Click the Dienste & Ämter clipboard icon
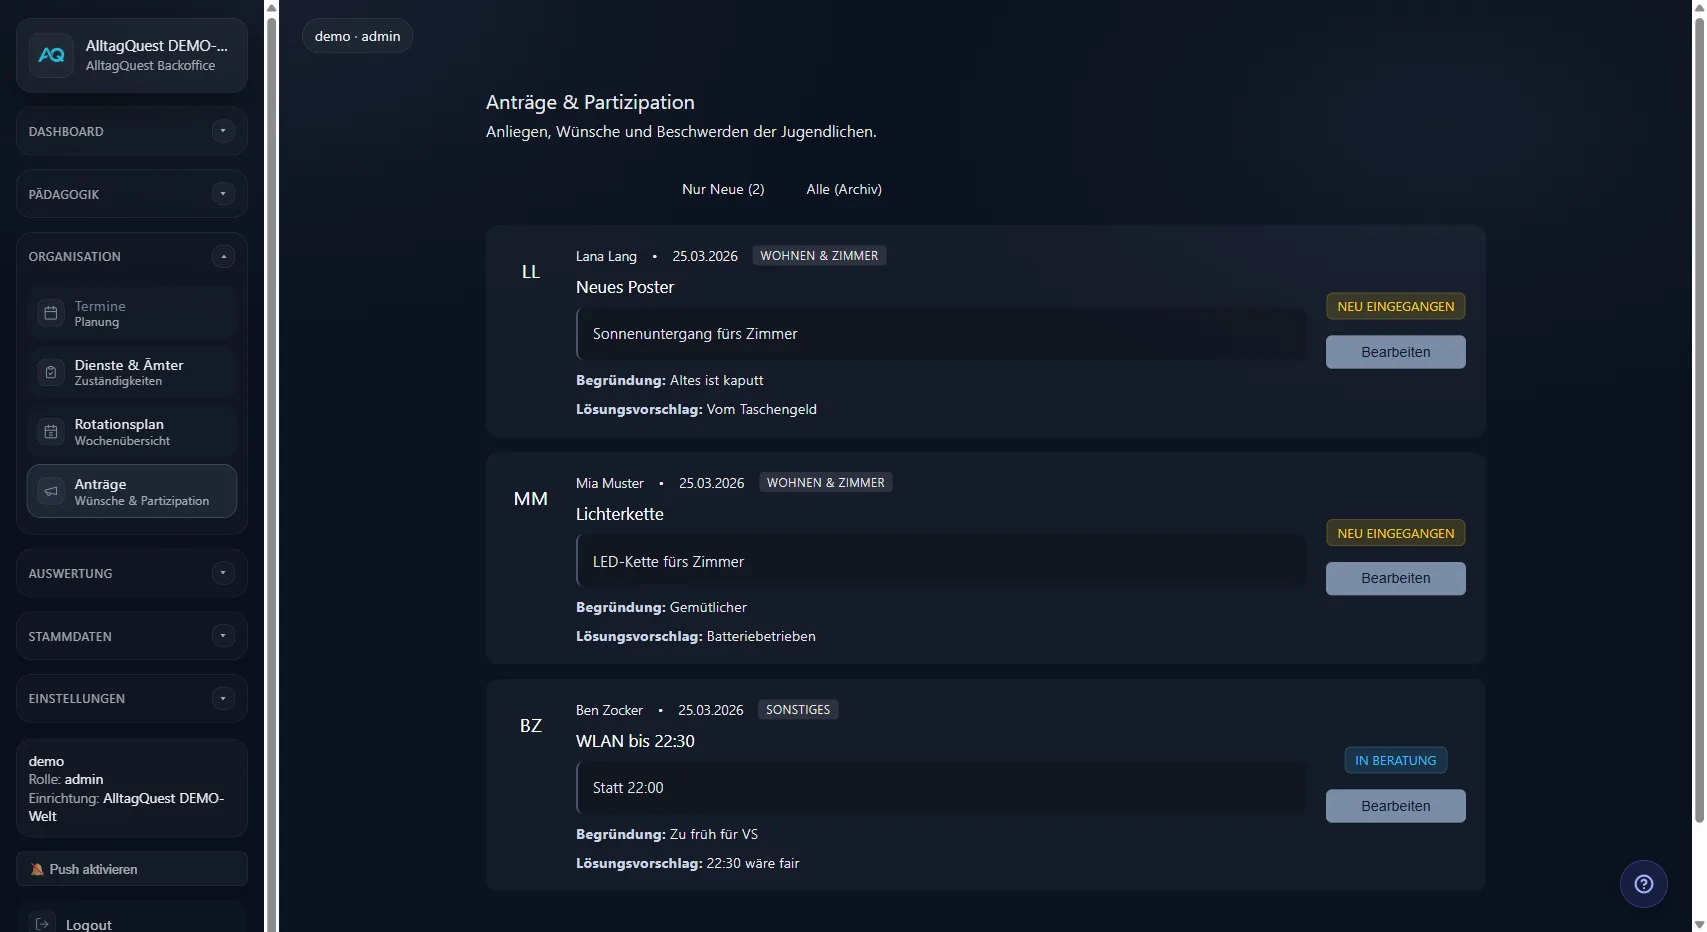Screen dimensions: 1707x932 pos(51,372)
